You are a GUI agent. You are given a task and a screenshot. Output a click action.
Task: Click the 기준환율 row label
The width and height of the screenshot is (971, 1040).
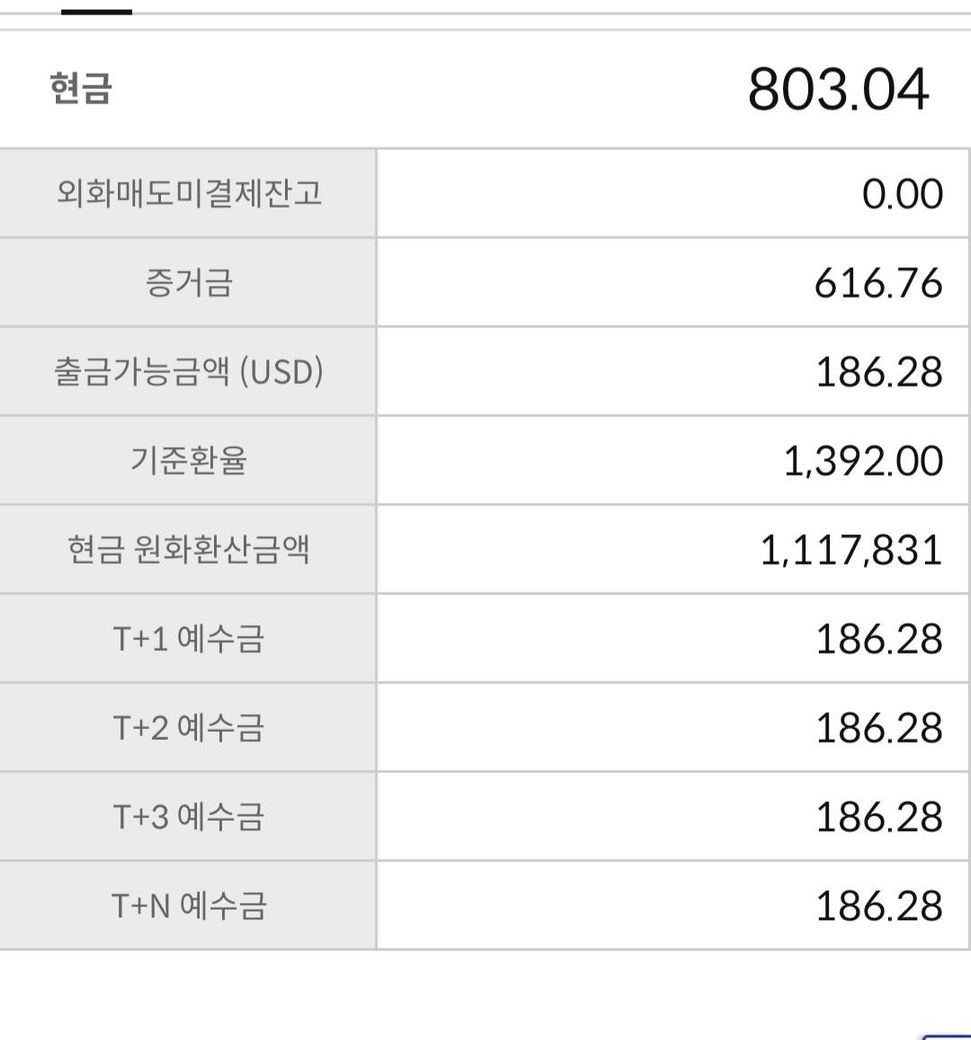[189, 461]
